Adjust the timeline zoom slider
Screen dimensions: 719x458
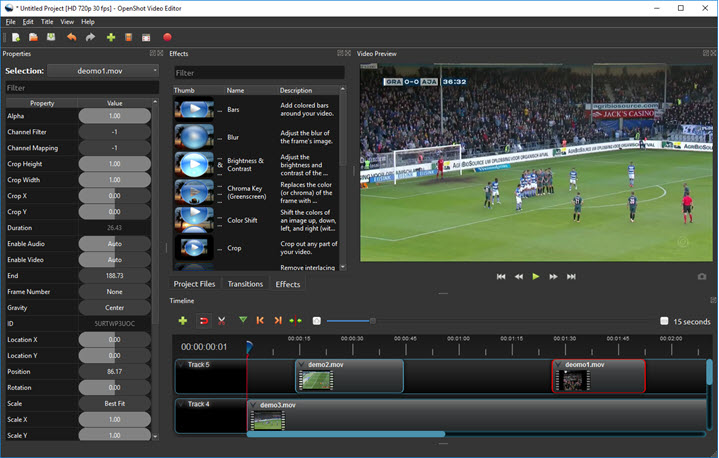[372, 321]
